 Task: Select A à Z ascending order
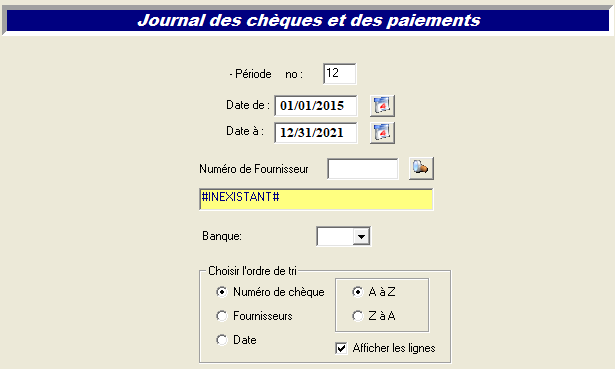tap(357, 292)
